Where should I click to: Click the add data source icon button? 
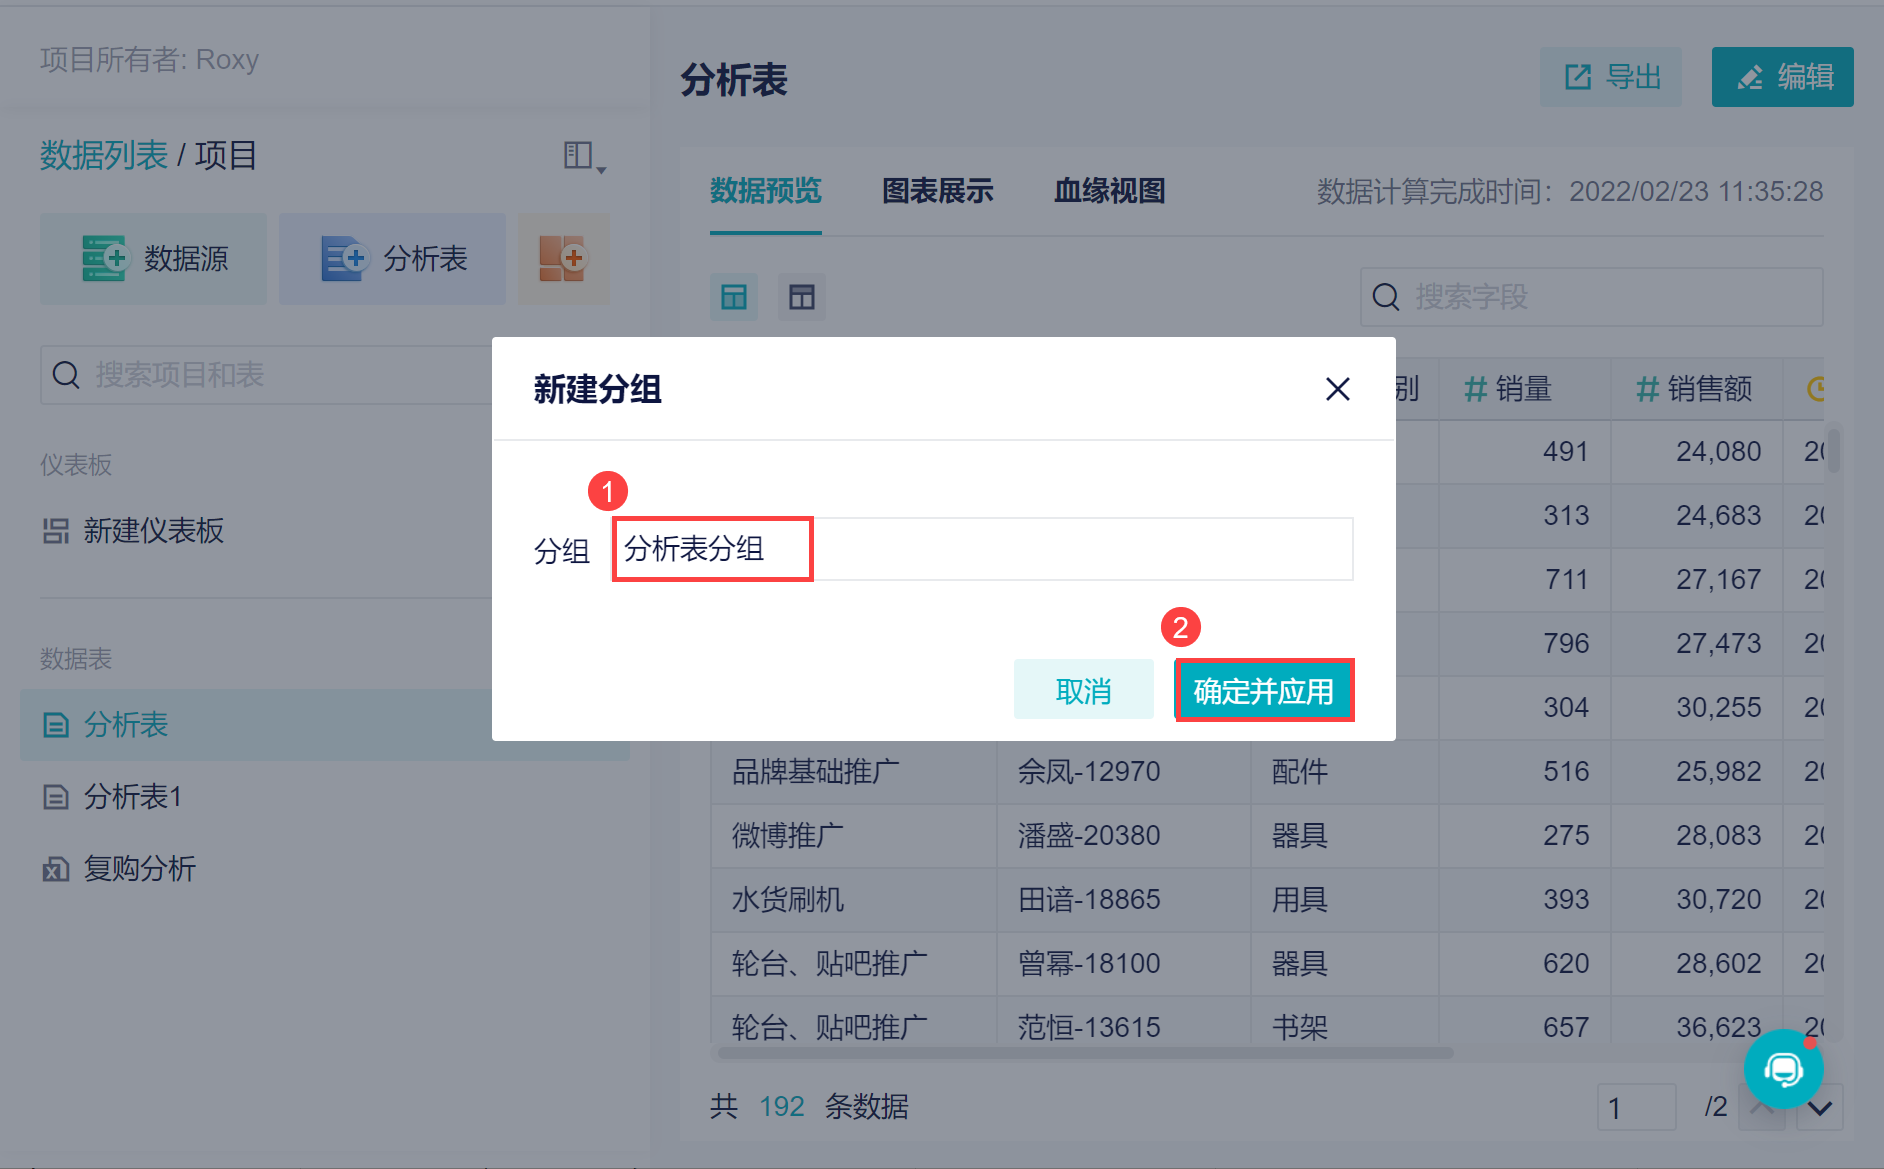(153, 259)
